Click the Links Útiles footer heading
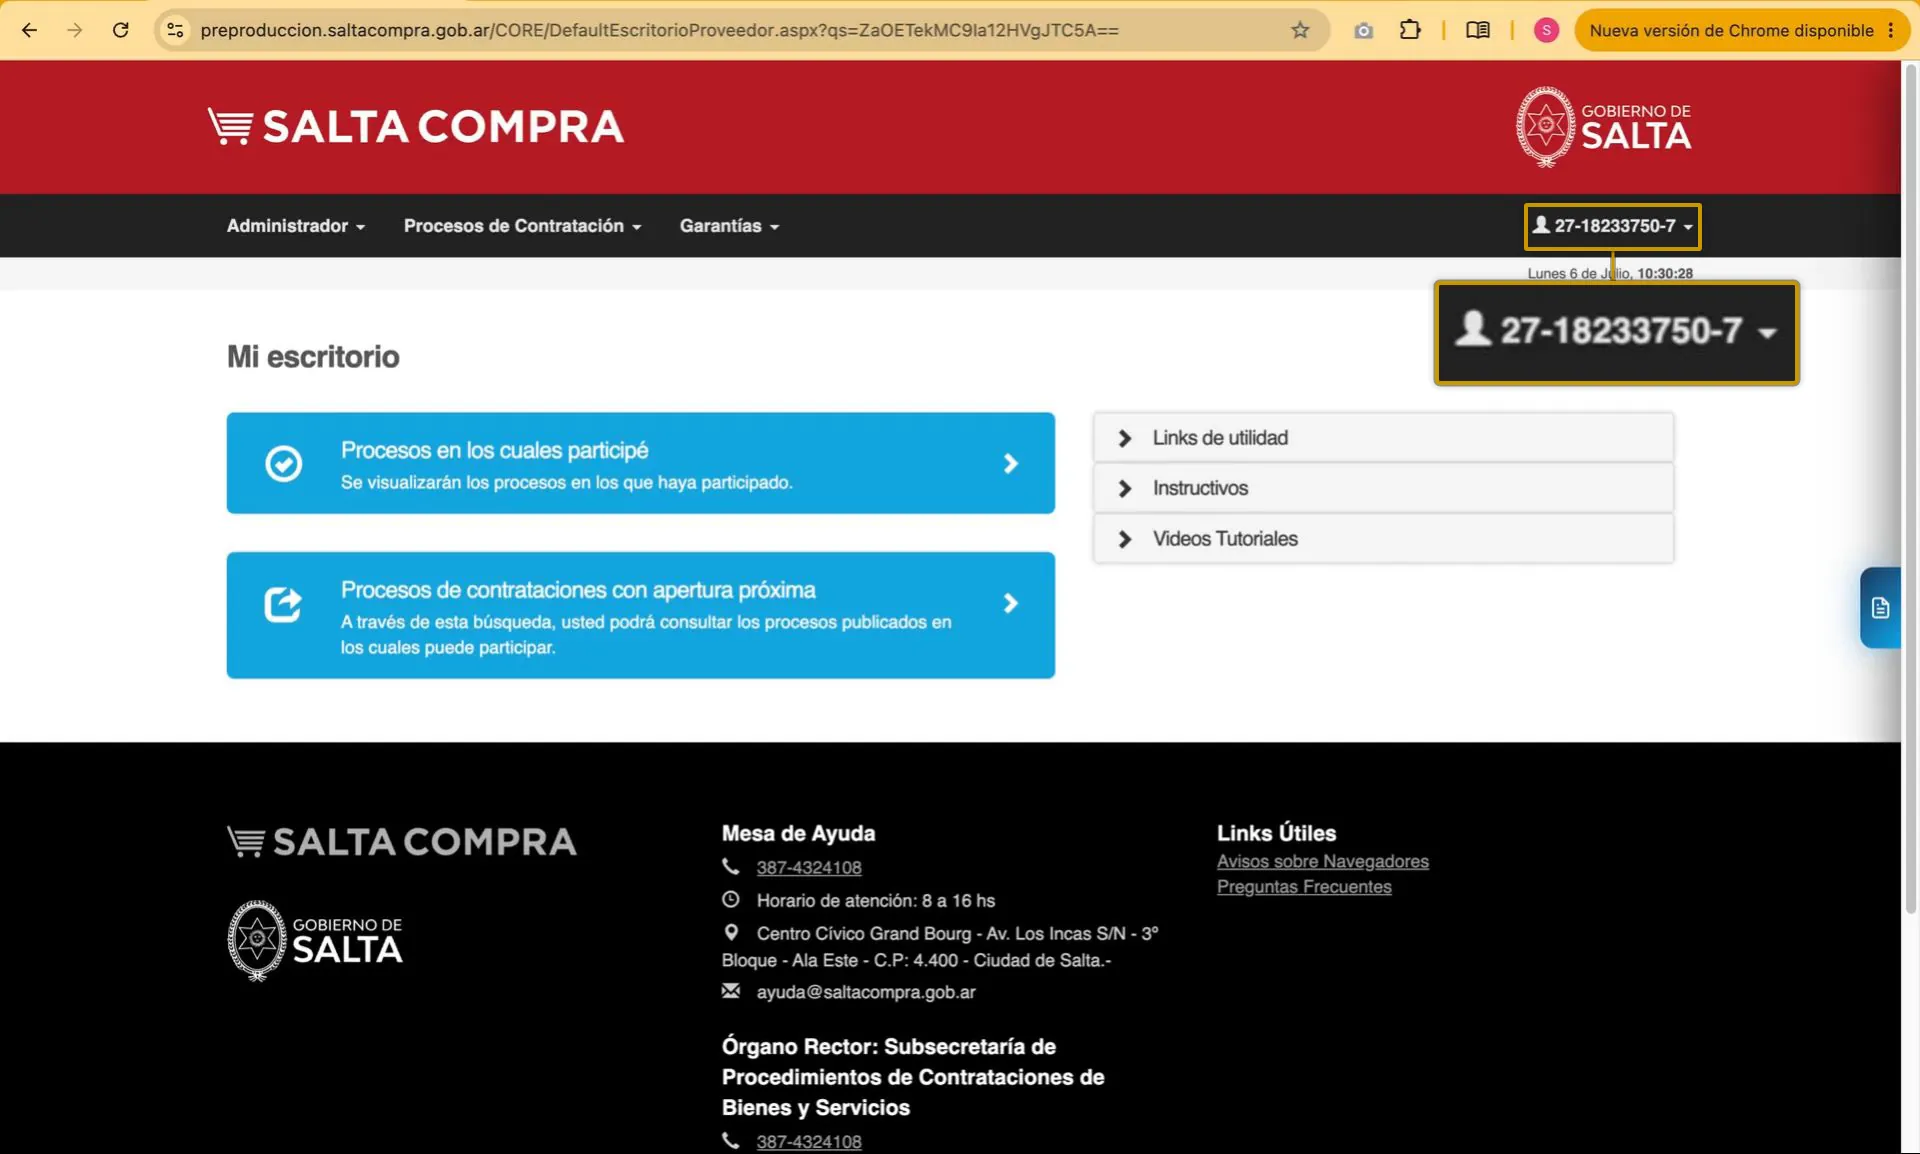The image size is (1920, 1154). pos(1276,833)
